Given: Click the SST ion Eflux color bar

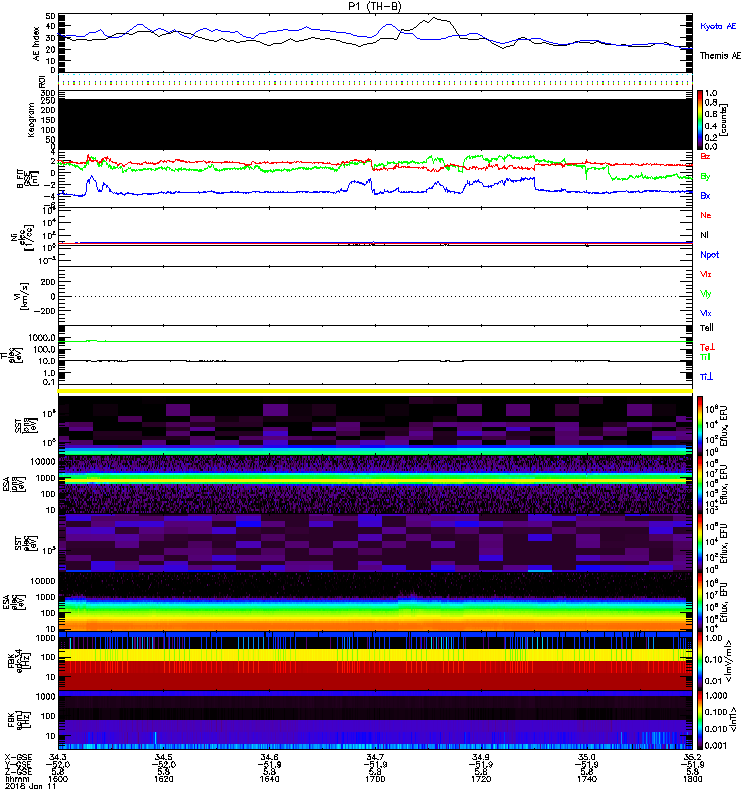Looking at the screenshot, I should click(700, 426).
